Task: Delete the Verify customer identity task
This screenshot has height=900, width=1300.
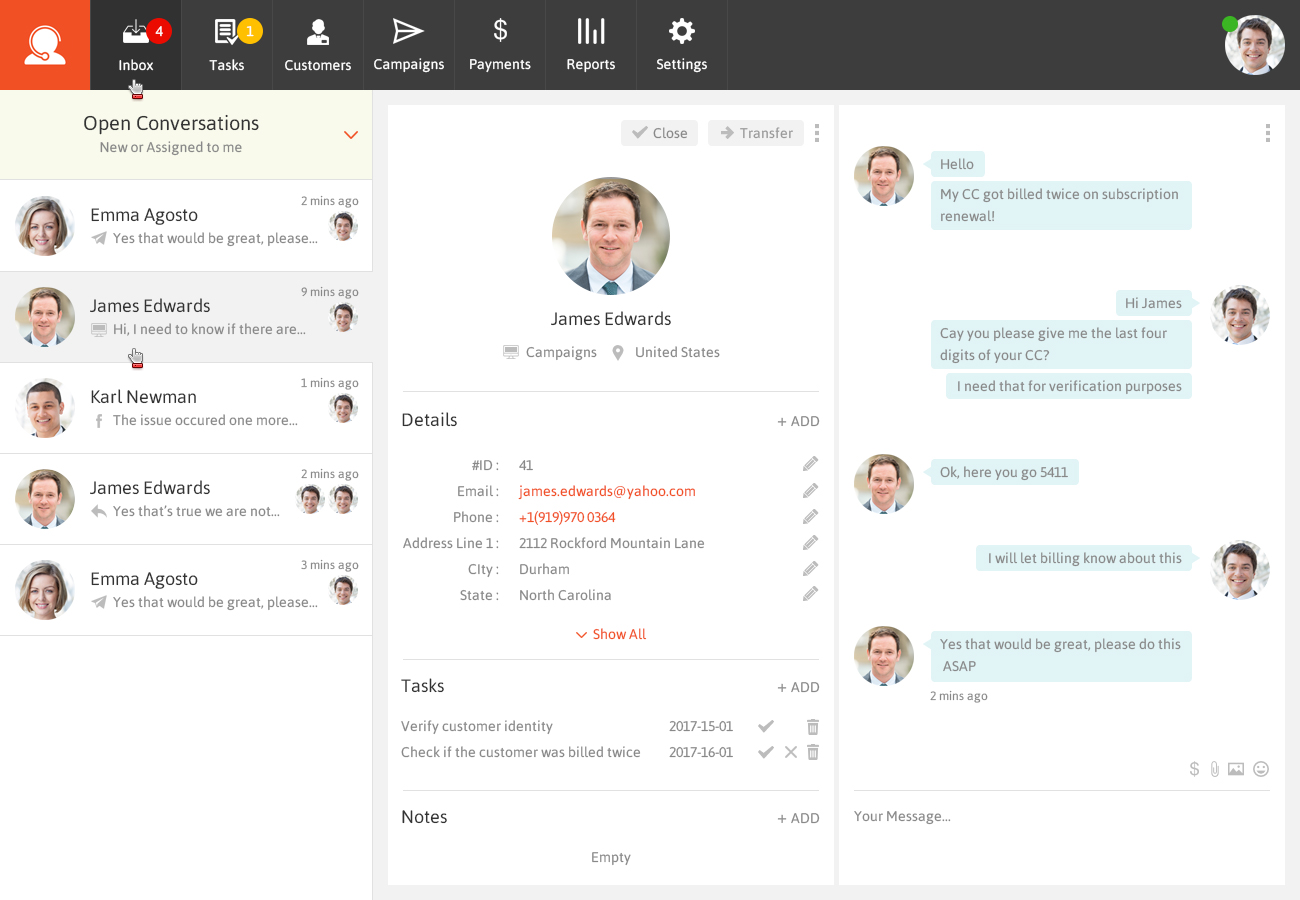Action: (x=813, y=727)
